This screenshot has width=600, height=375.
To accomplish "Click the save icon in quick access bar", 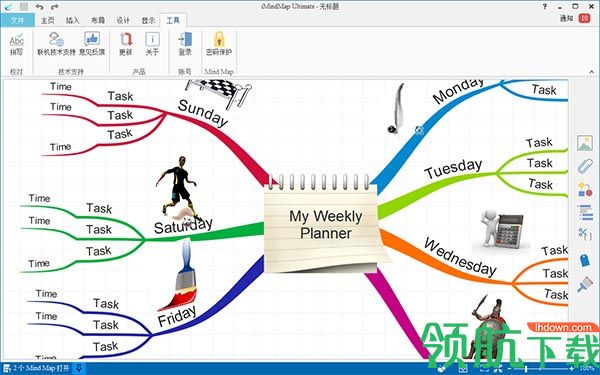I will click(24, 7).
